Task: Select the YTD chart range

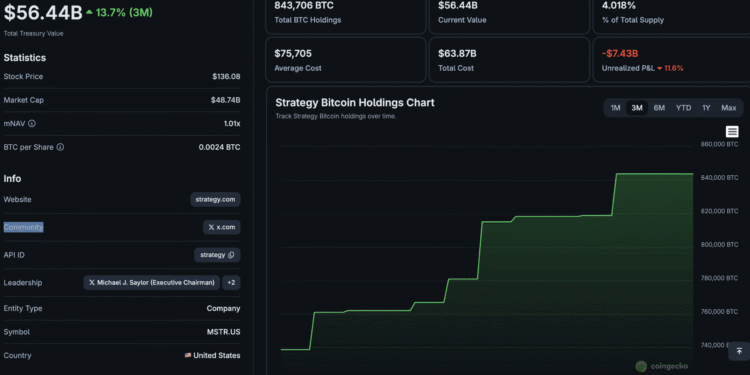Action: click(x=683, y=108)
